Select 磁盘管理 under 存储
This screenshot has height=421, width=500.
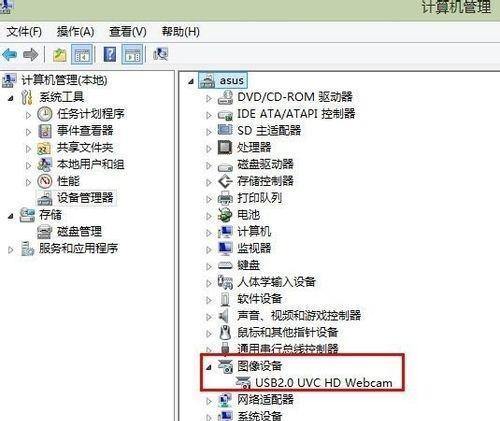[79, 231]
